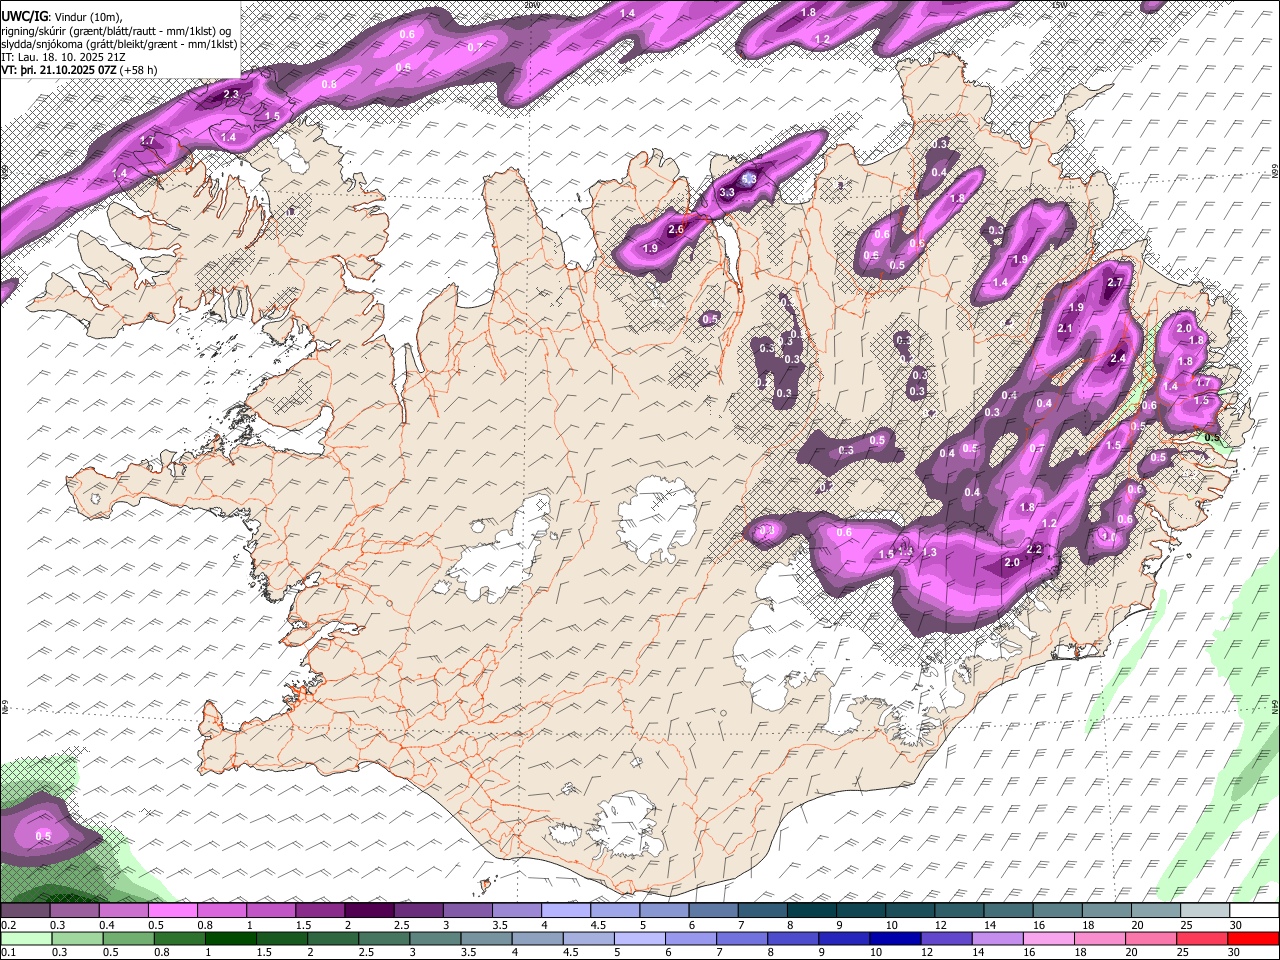Click the 3.3 precipitation value on the map

[x=727, y=192]
